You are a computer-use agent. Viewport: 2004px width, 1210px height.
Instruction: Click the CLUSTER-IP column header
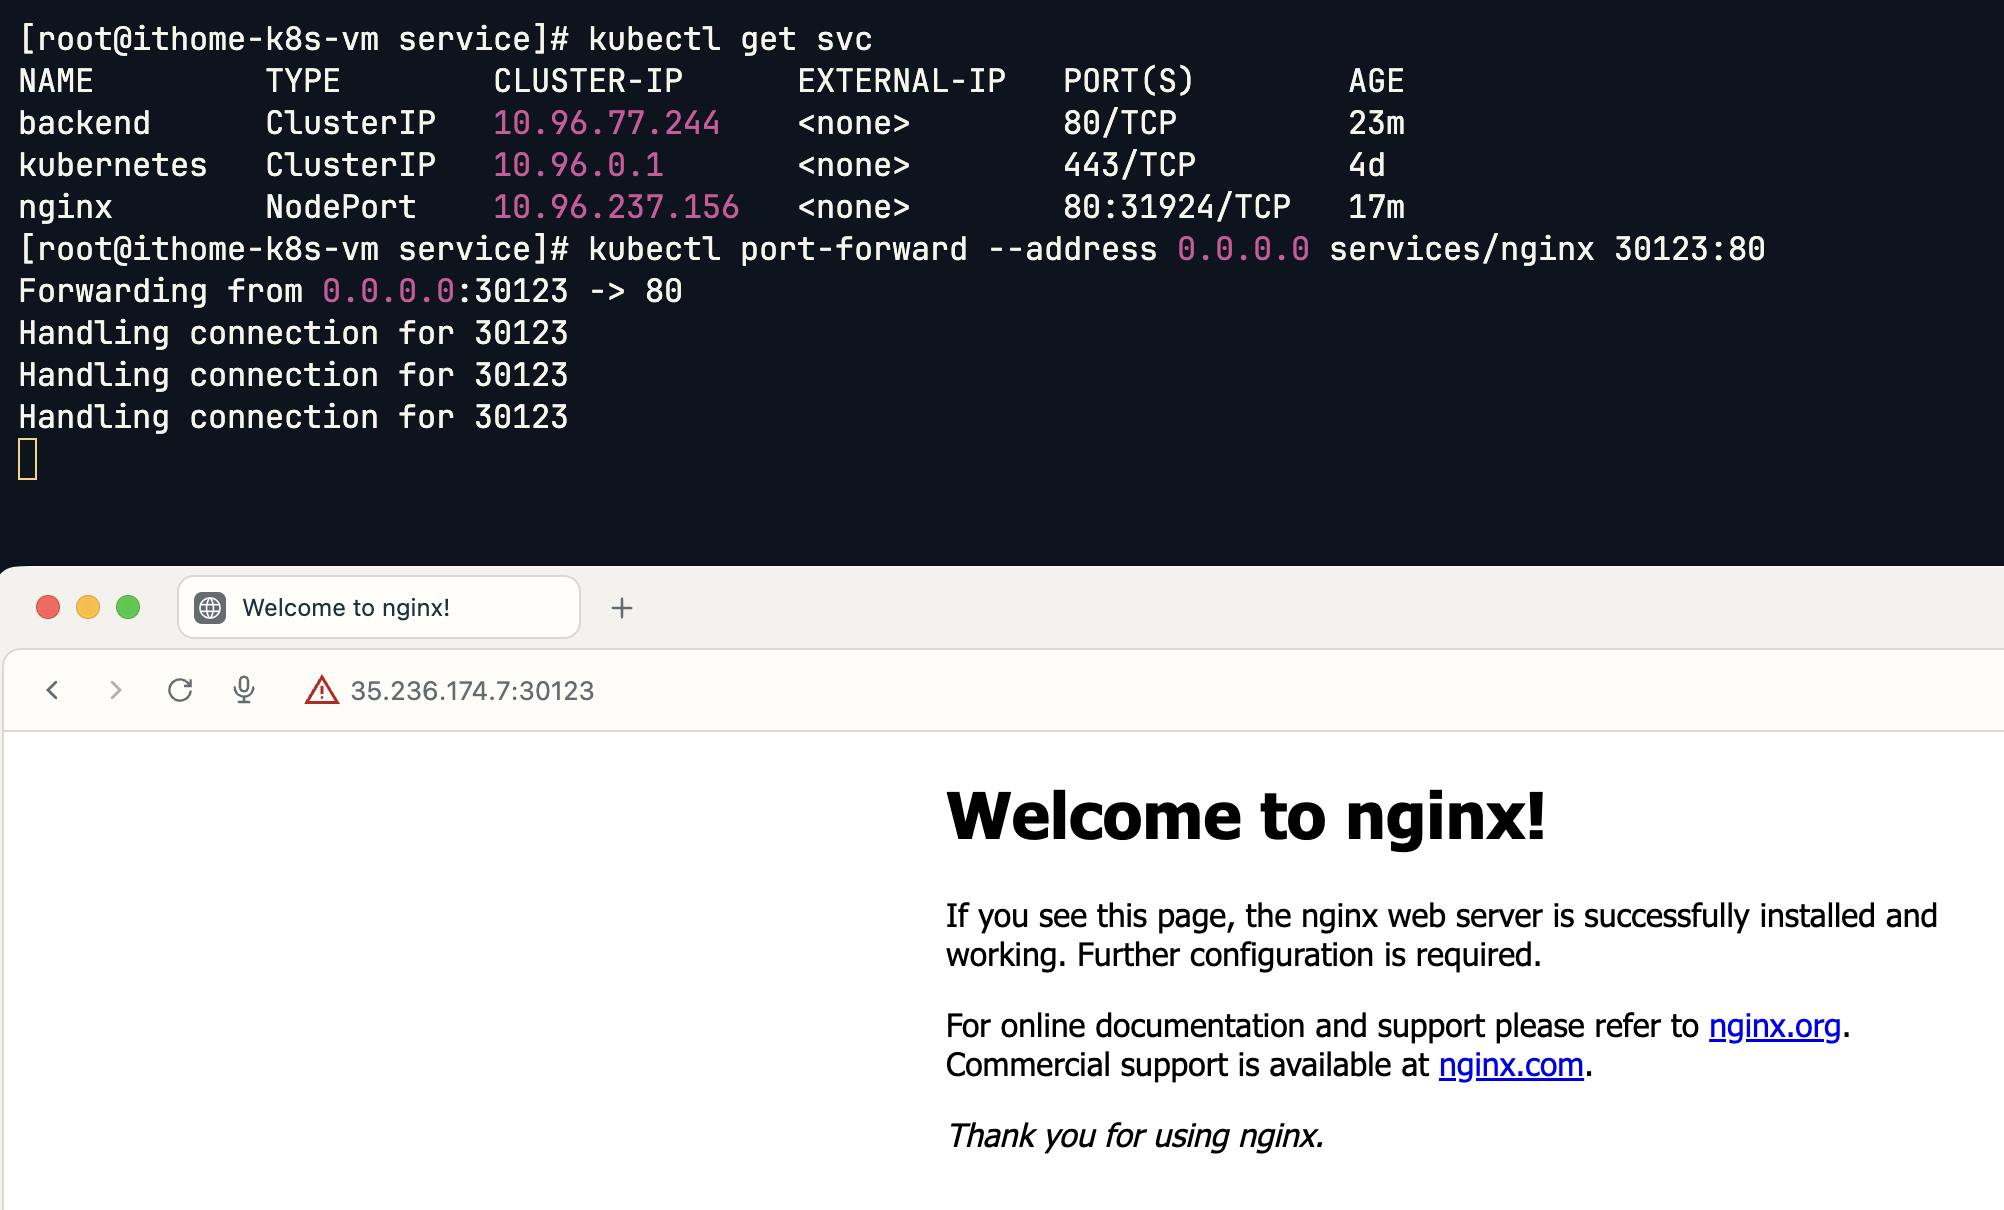click(588, 81)
